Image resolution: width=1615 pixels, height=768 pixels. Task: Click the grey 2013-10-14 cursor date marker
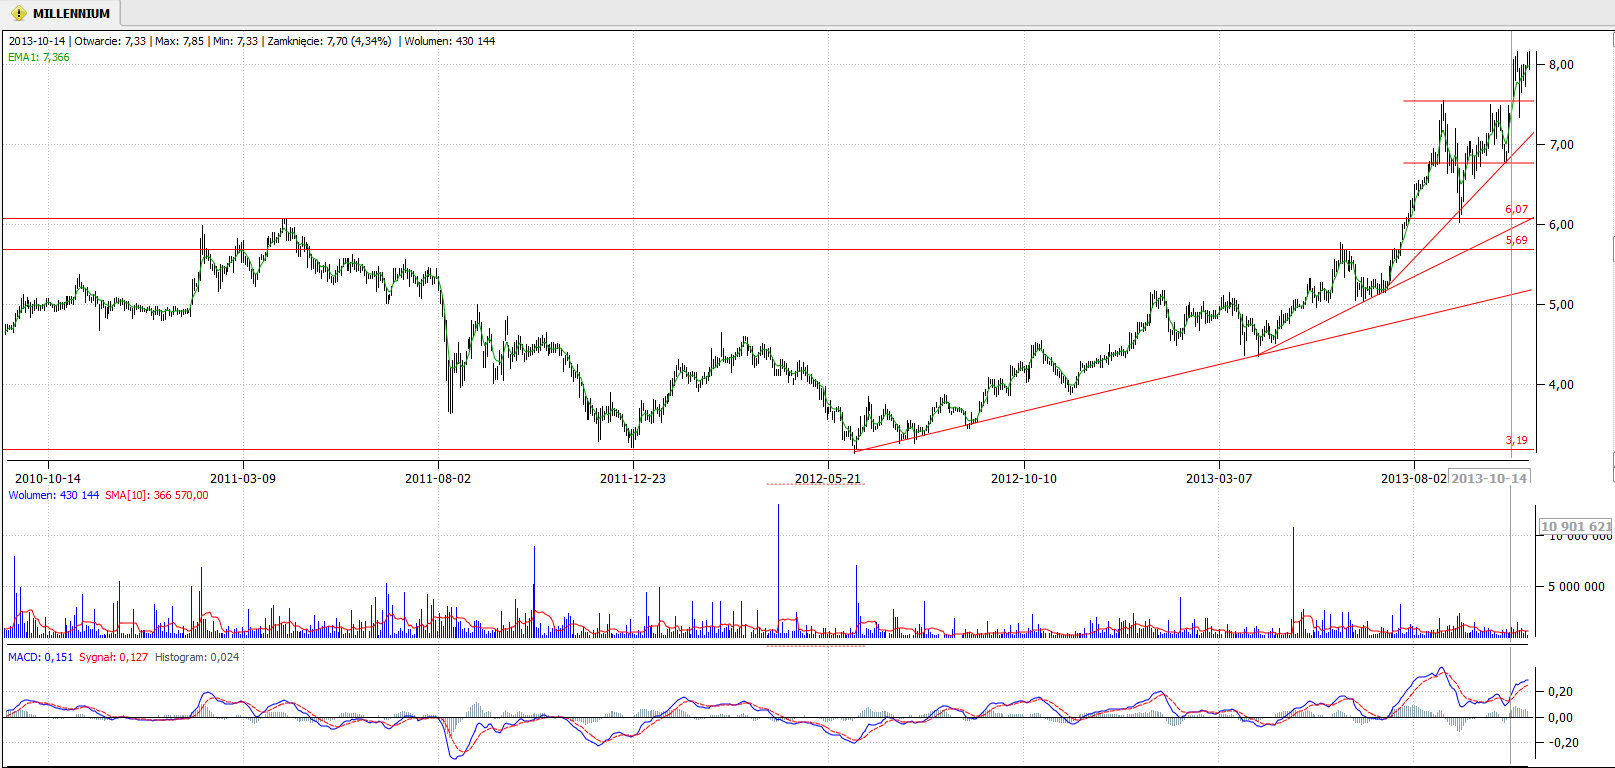pos(1490,478)
